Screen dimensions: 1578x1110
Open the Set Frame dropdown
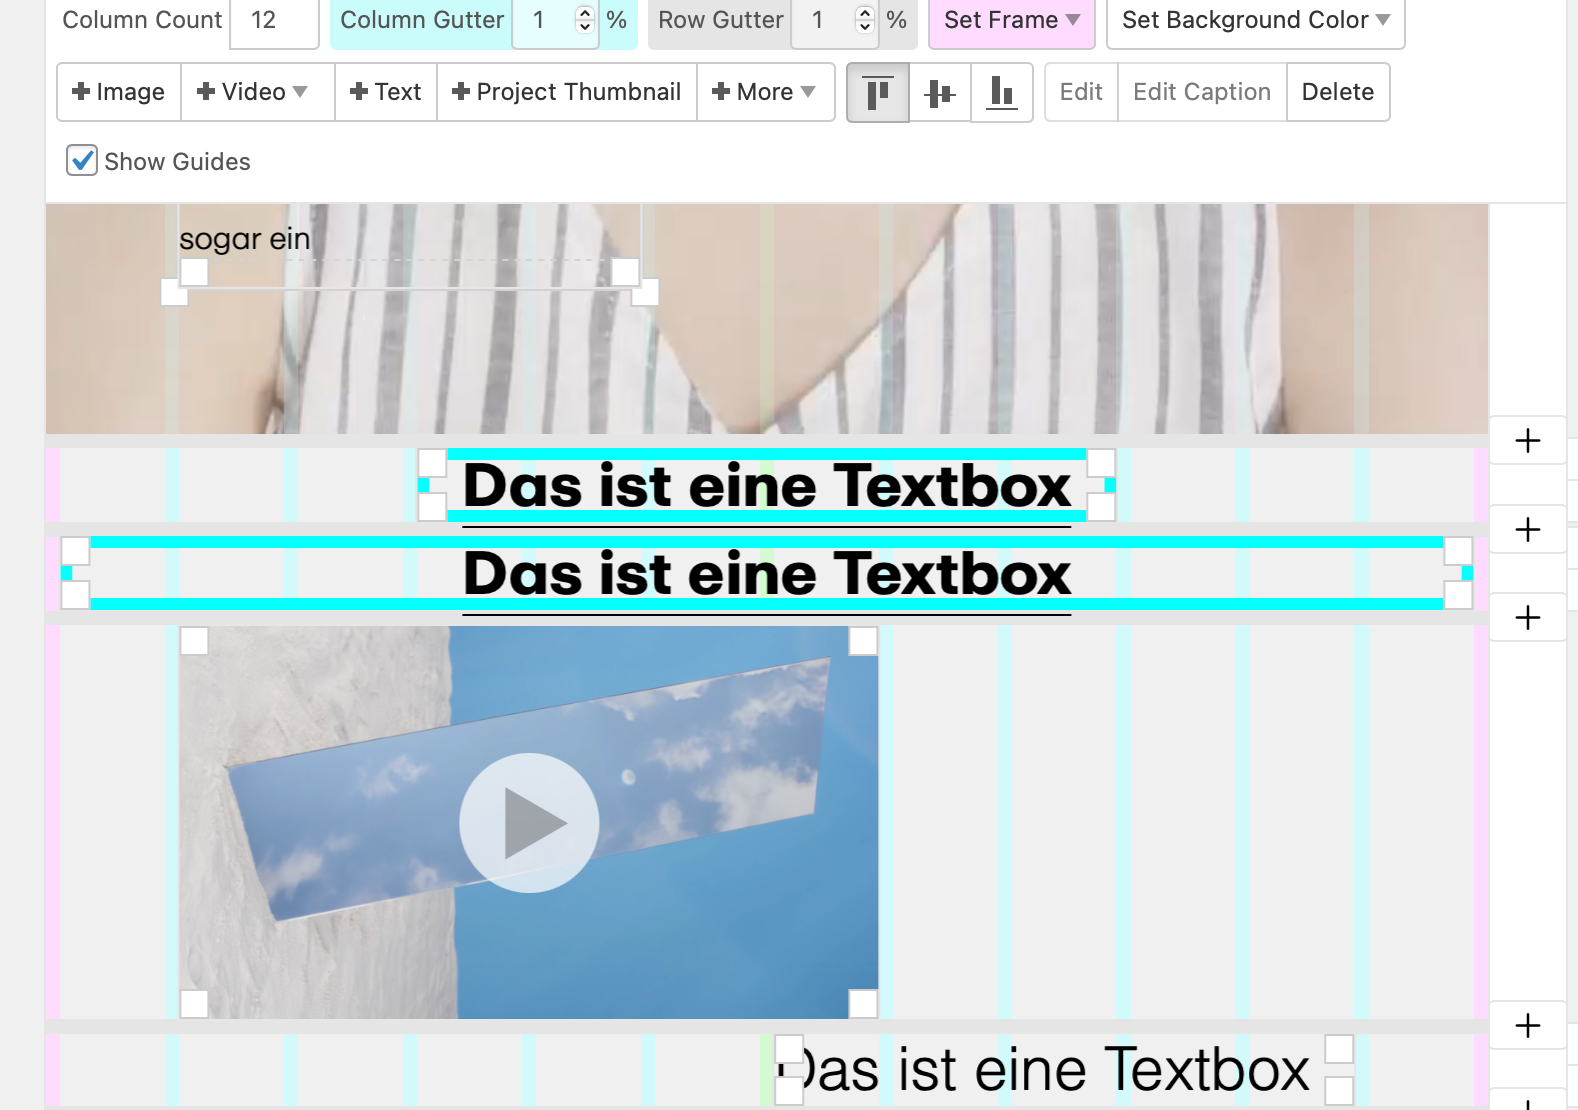[x=1011, y=20]
